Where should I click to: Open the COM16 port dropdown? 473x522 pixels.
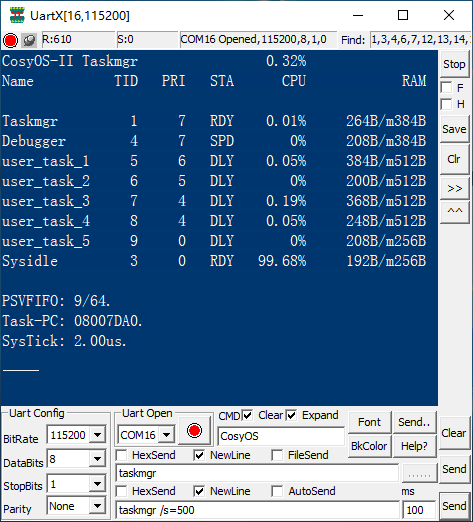(166, 435)
